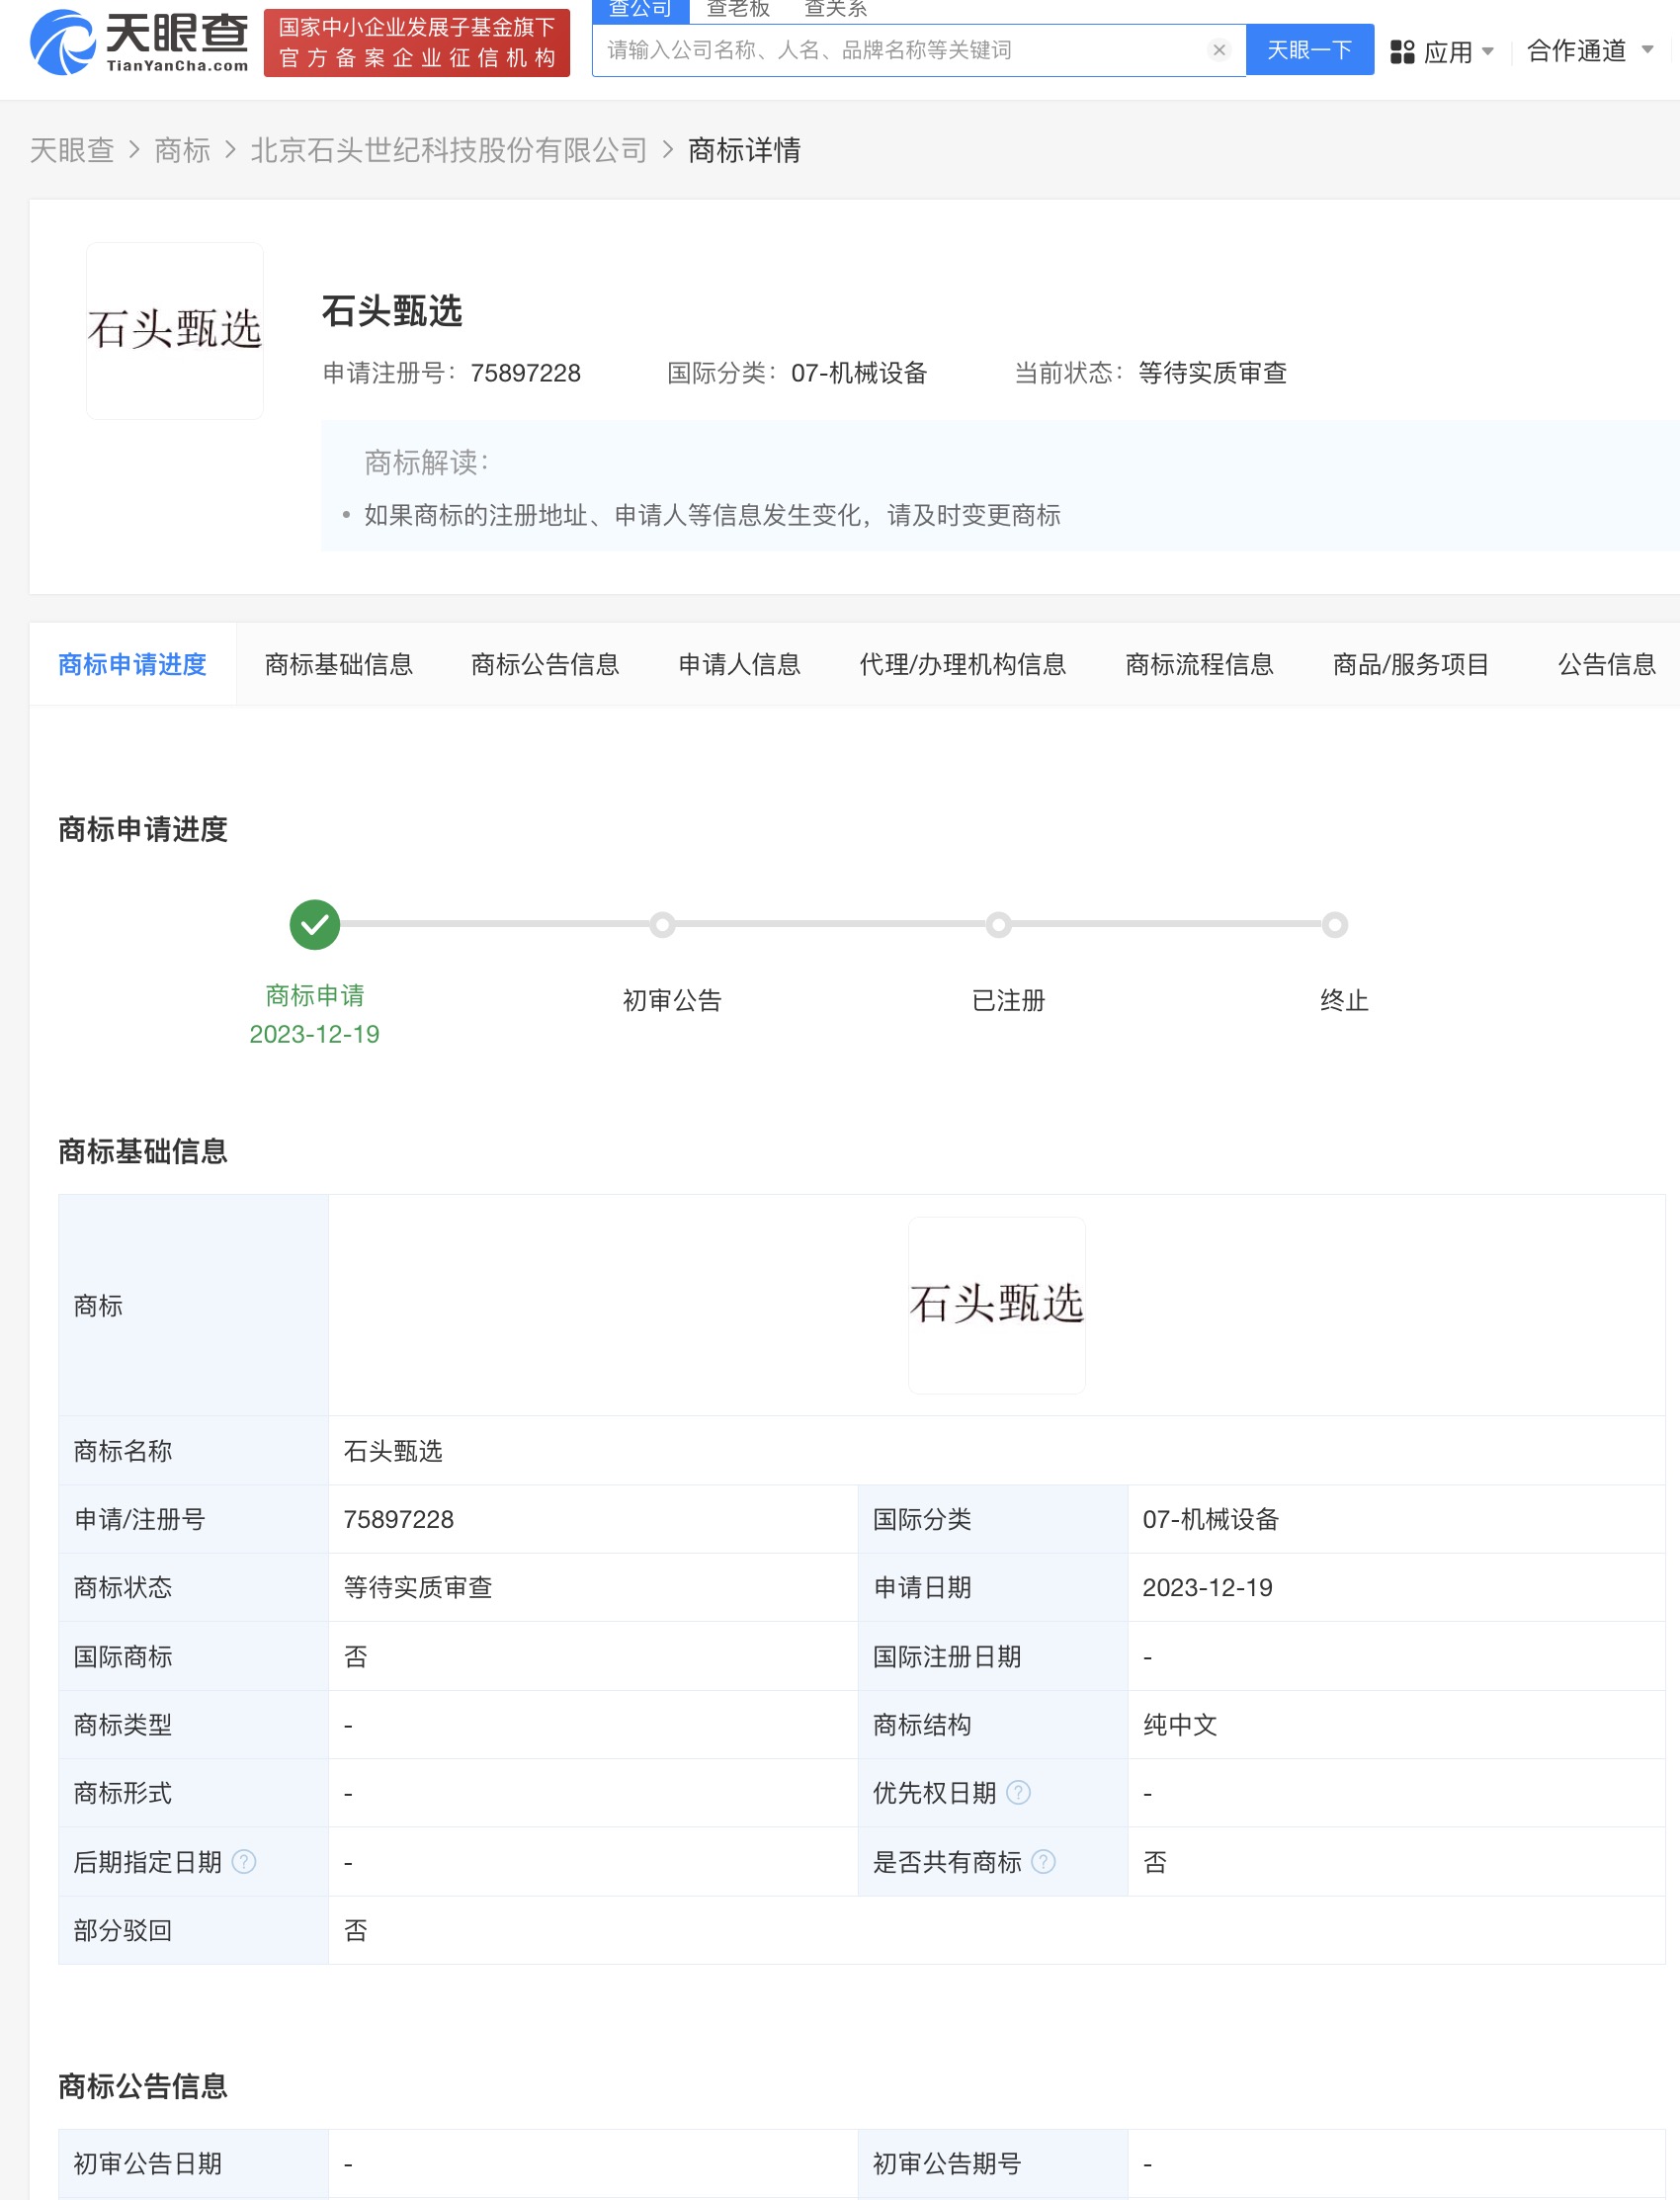Image resolution: width=1680 pixels, height=2200 pixels.
Task: Select the 查老板 search type
Action: (735, 8)
